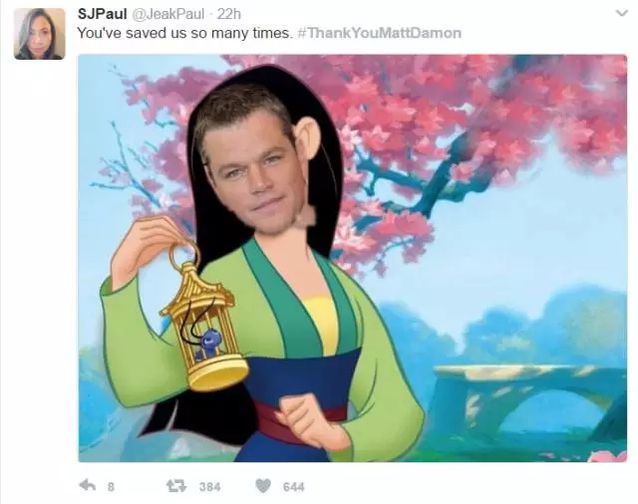Open the #ThankYouMattDamon hashtag
Image resolution: width=638 pixels, height=504 pixels.
coord(380,33)
